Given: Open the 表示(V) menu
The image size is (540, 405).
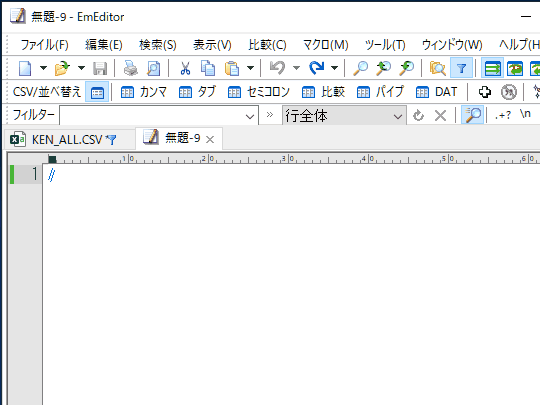Looking at the screenshot, I should [x=212, y=45].
